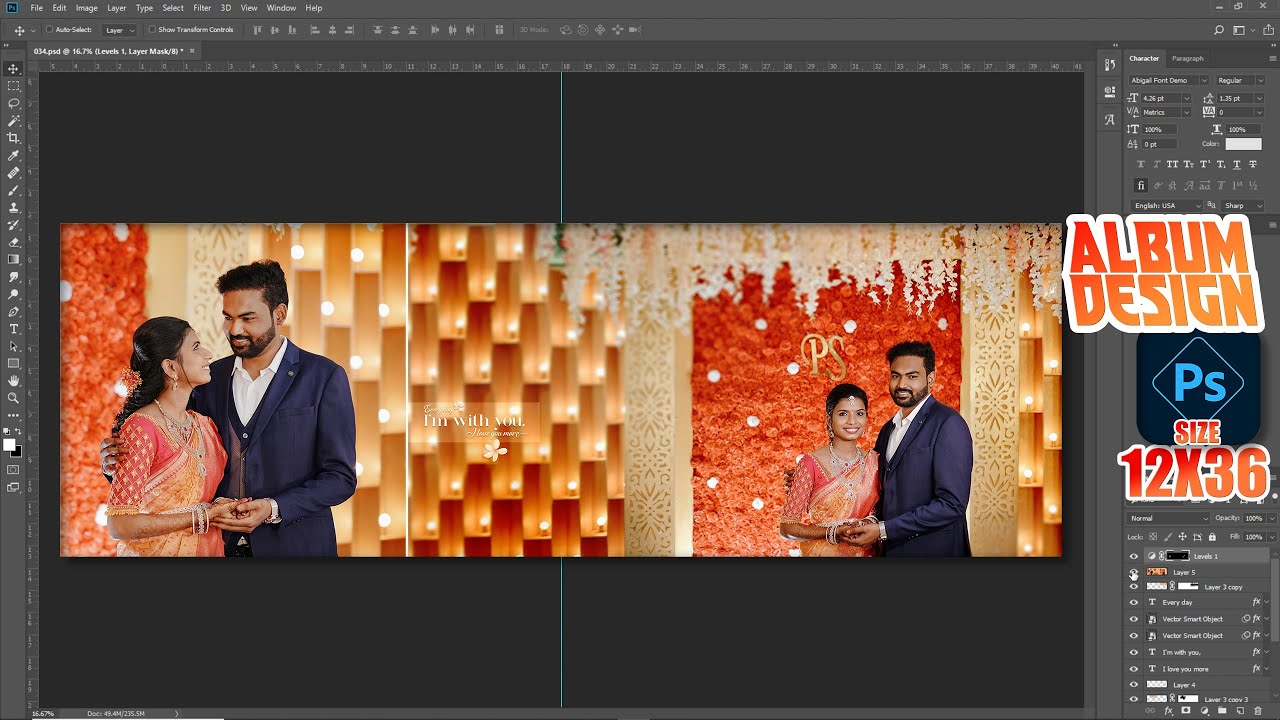
Task: Select the Eraser tool
Action: [14, 242]
